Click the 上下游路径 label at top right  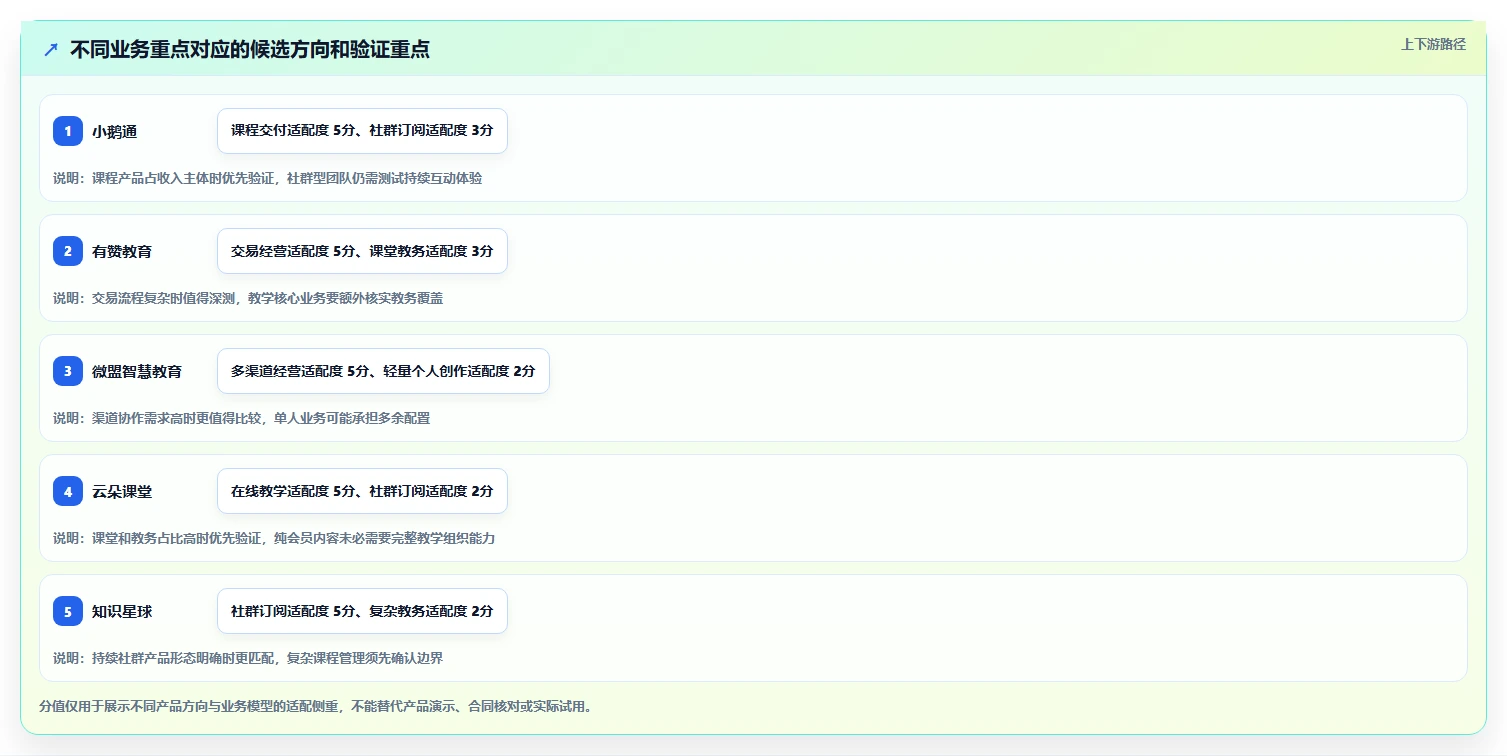[x=1433, y=44]
